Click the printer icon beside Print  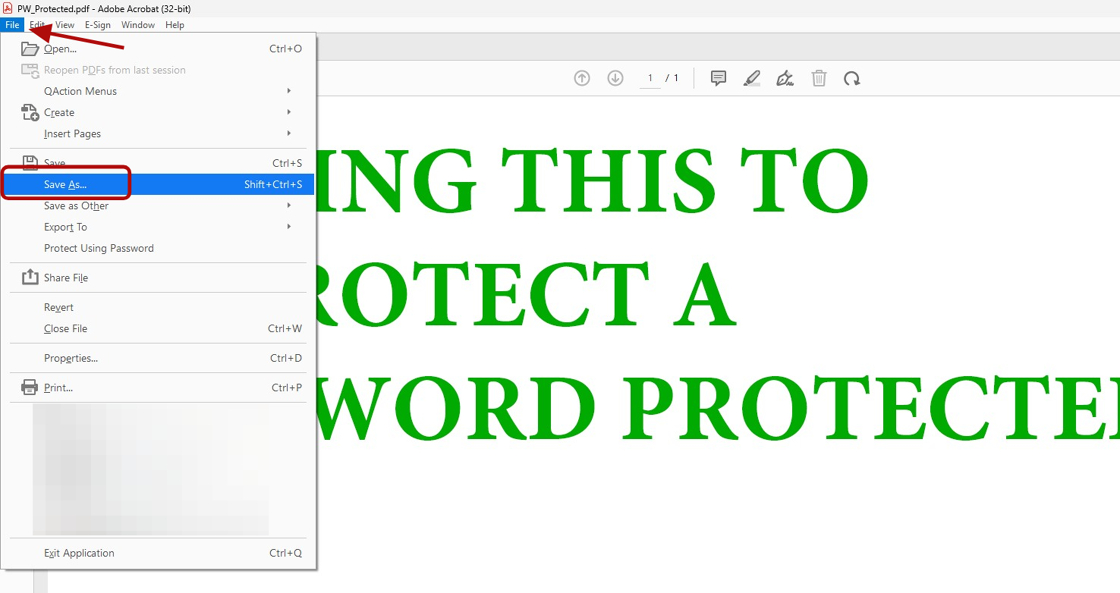[29, 388]
